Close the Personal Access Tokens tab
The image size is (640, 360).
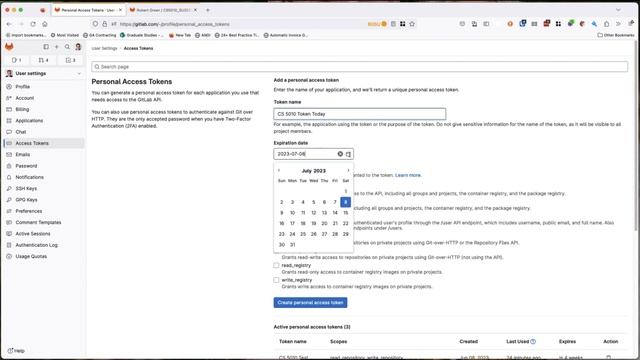click(120, 10)
